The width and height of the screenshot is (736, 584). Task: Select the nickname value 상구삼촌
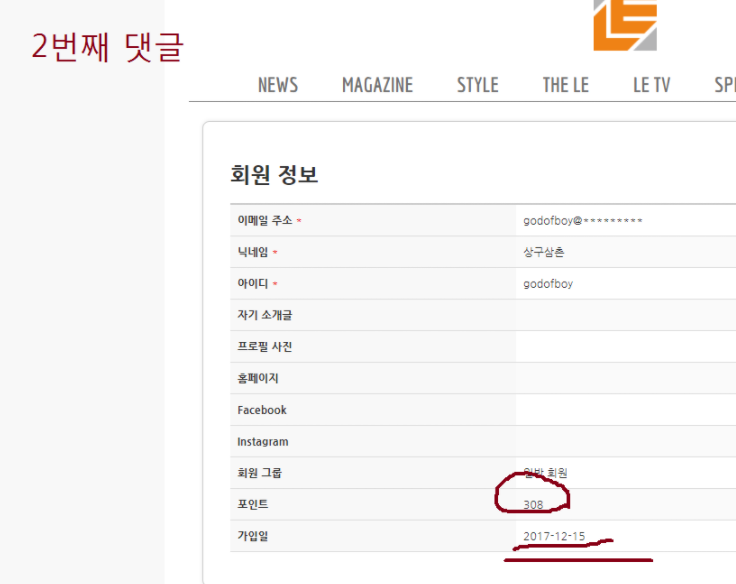pyautogui.click(x=544, y=252)
